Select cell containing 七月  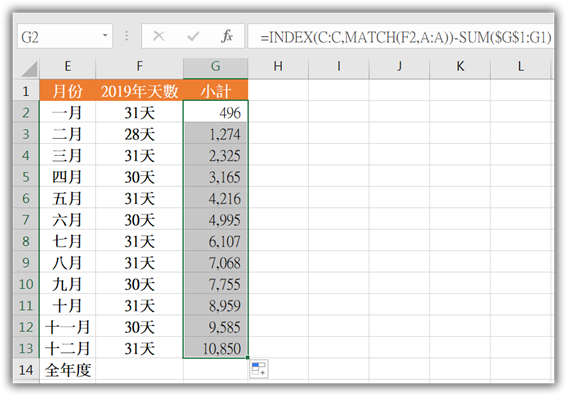pos(67,241)
